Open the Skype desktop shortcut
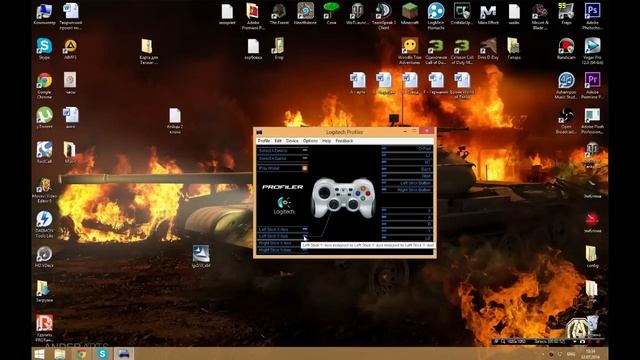Image resolution: width=640 pixels, height=360 pixels. click(x=44, y=49)
